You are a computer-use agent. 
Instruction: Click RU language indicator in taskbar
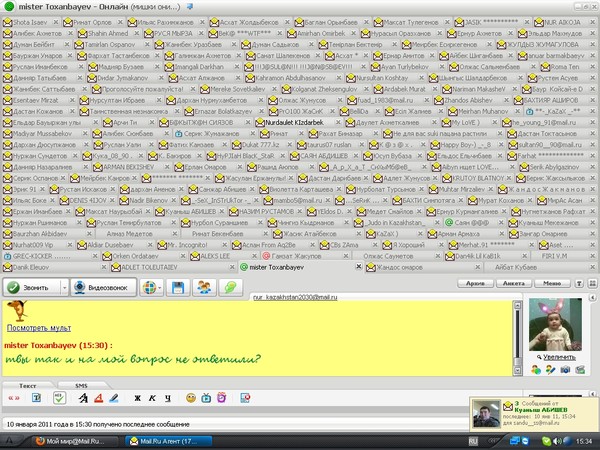[473, 441]
